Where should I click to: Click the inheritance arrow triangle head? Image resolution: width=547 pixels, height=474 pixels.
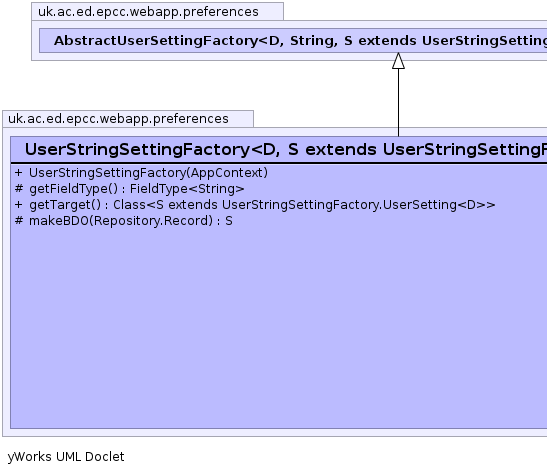click(398, 61)
